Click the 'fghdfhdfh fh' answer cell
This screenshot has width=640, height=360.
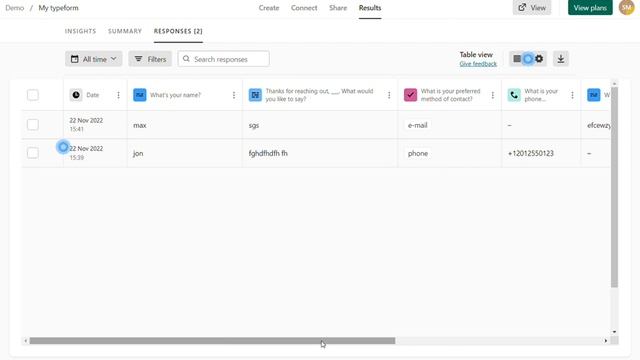click(268, 153)
